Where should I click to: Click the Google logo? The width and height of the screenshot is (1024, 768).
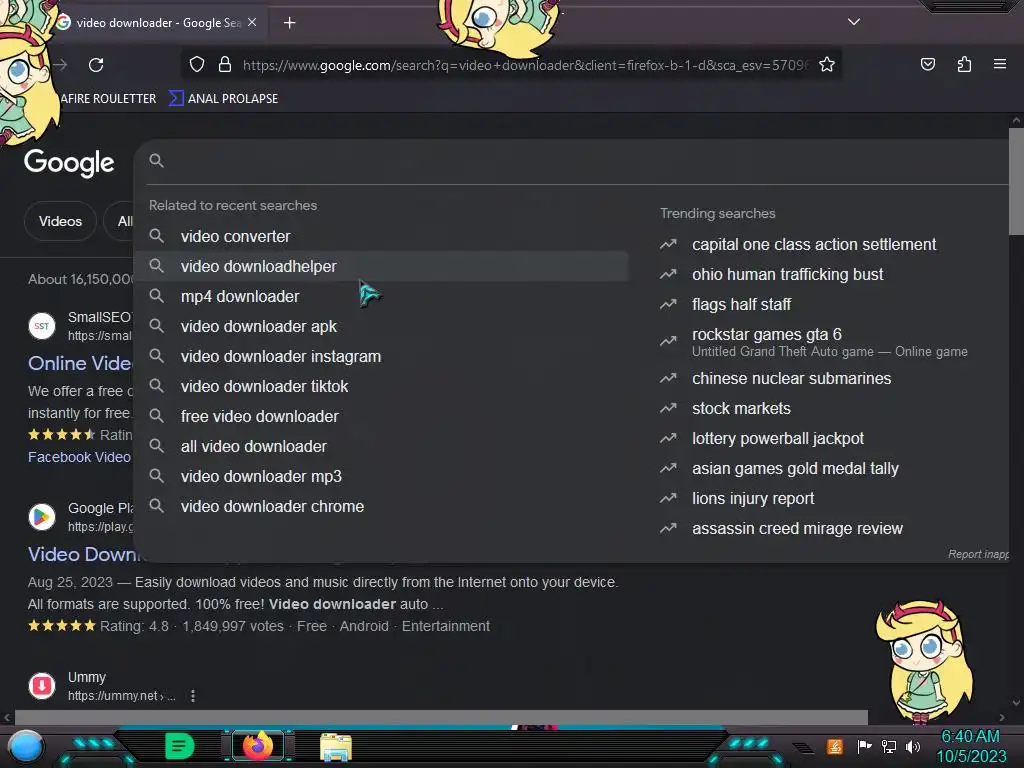click(69, 163)
